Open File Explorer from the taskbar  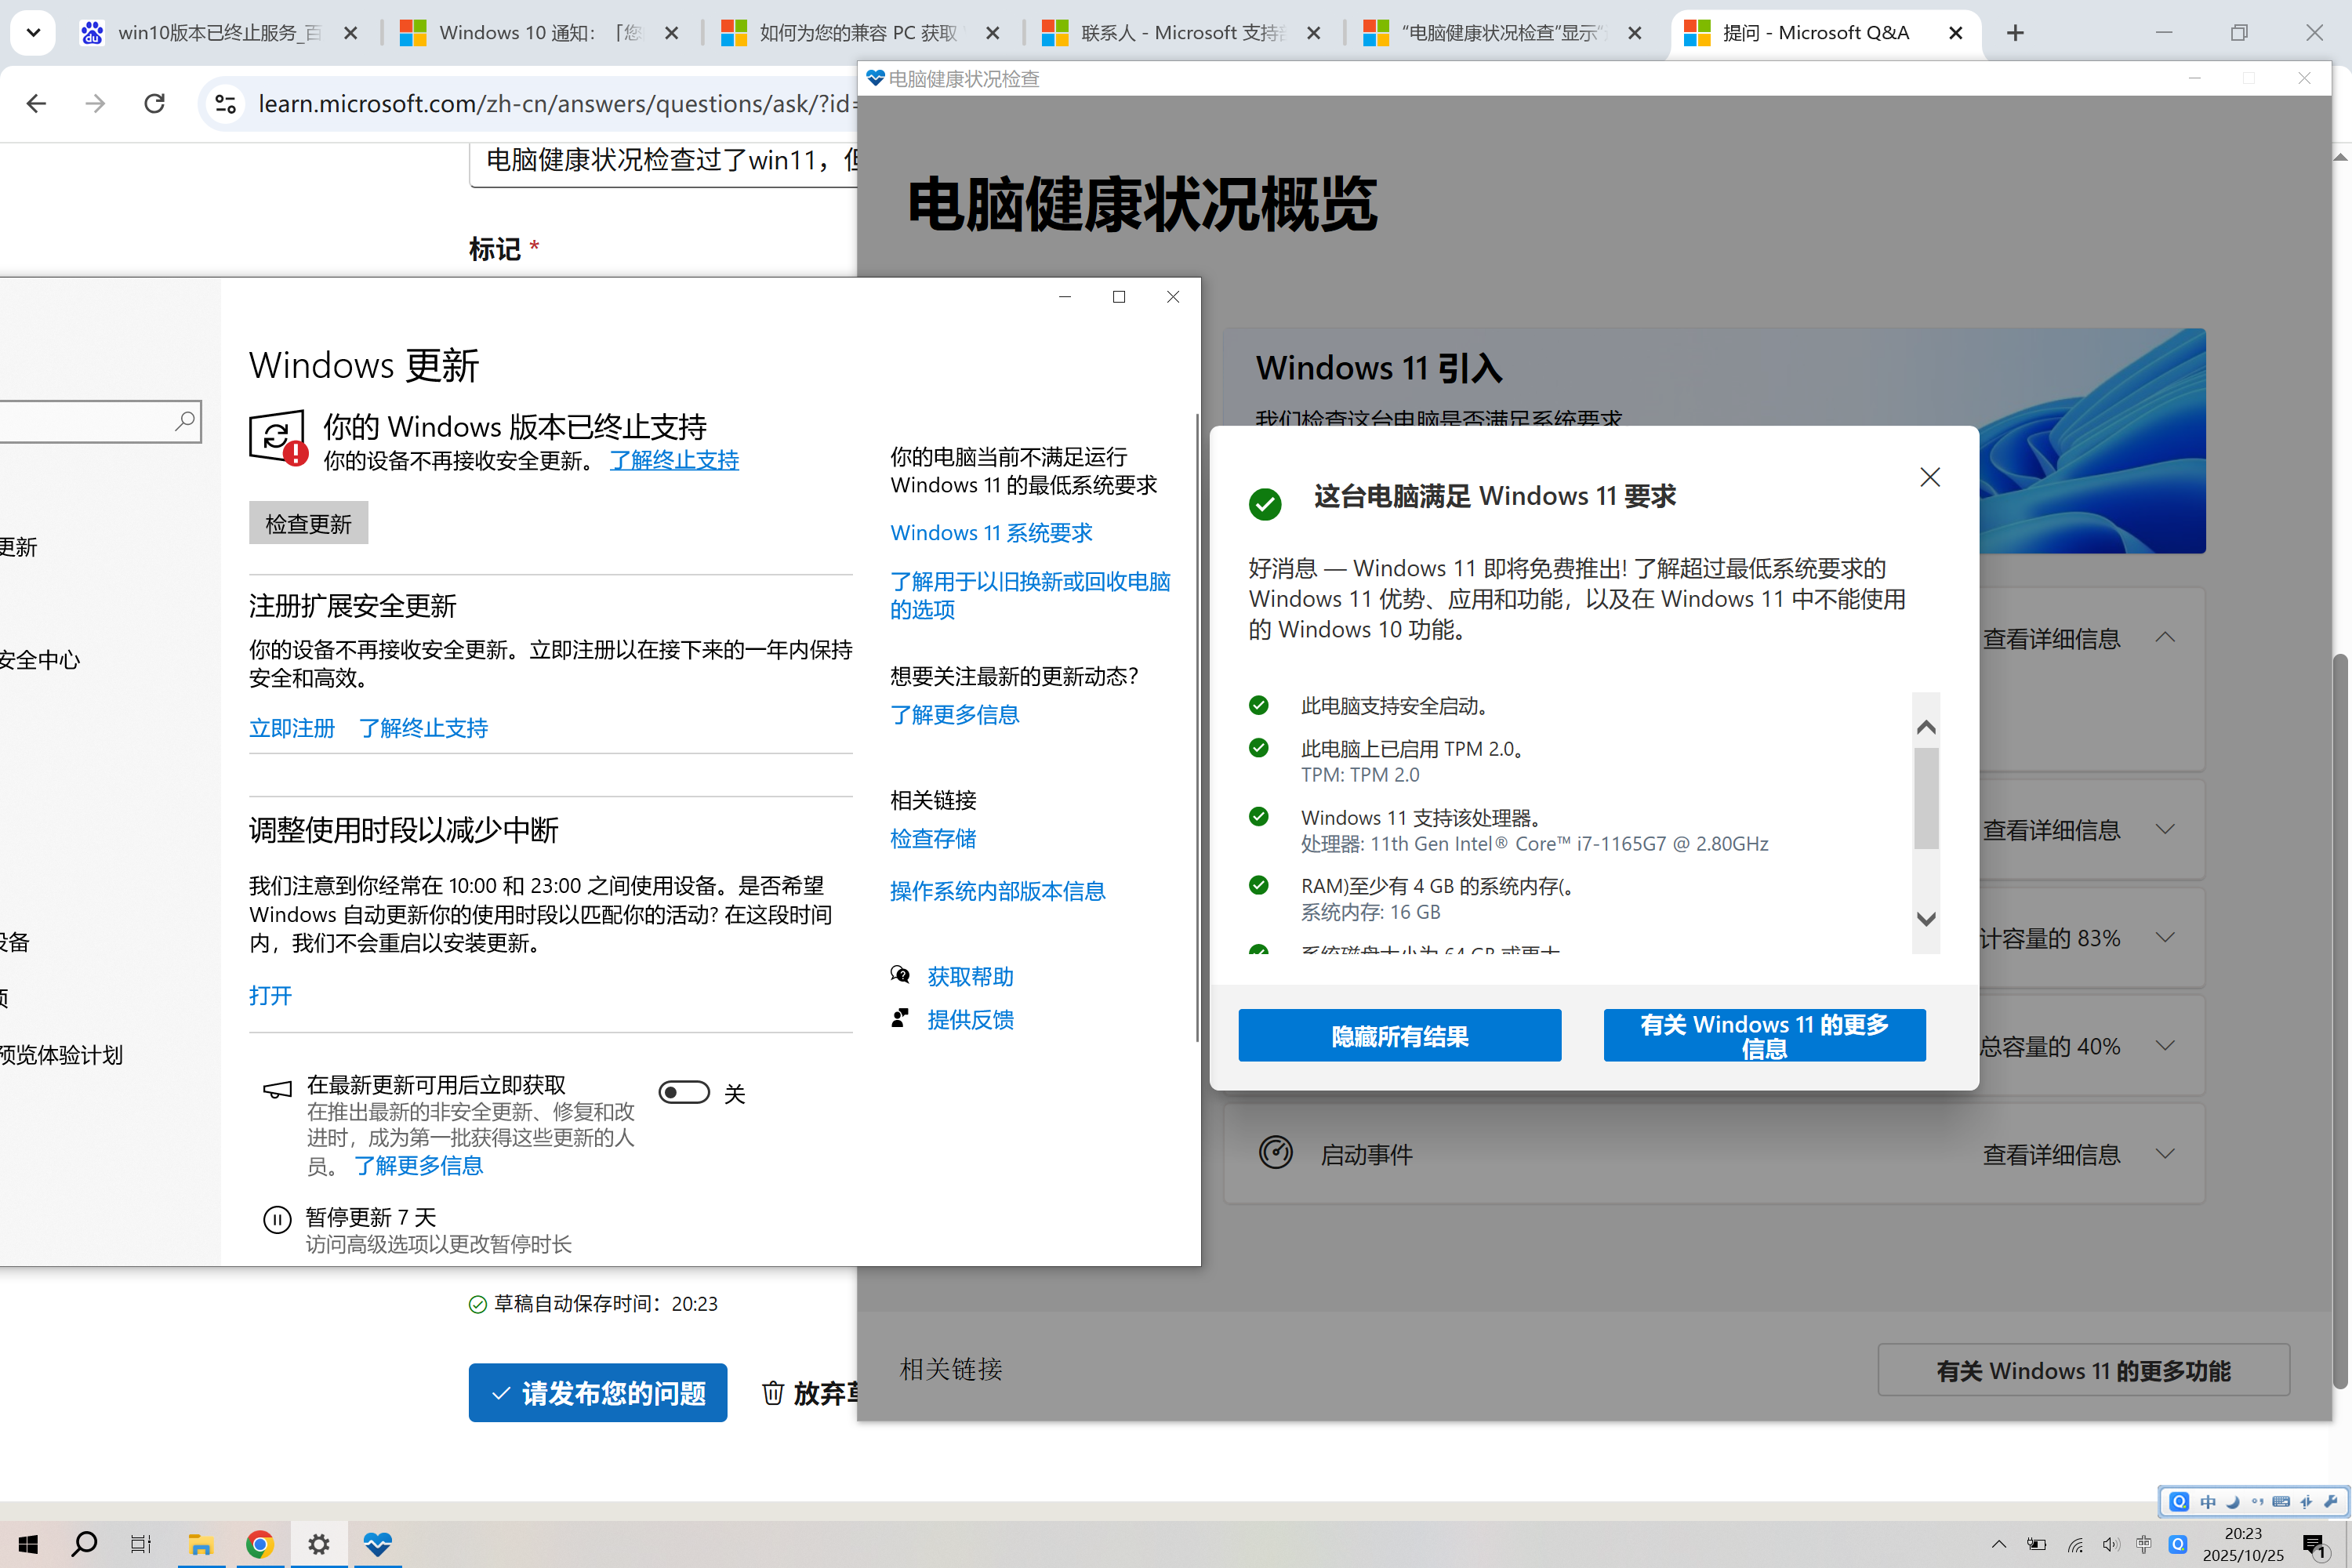[x=200, y=1544]
